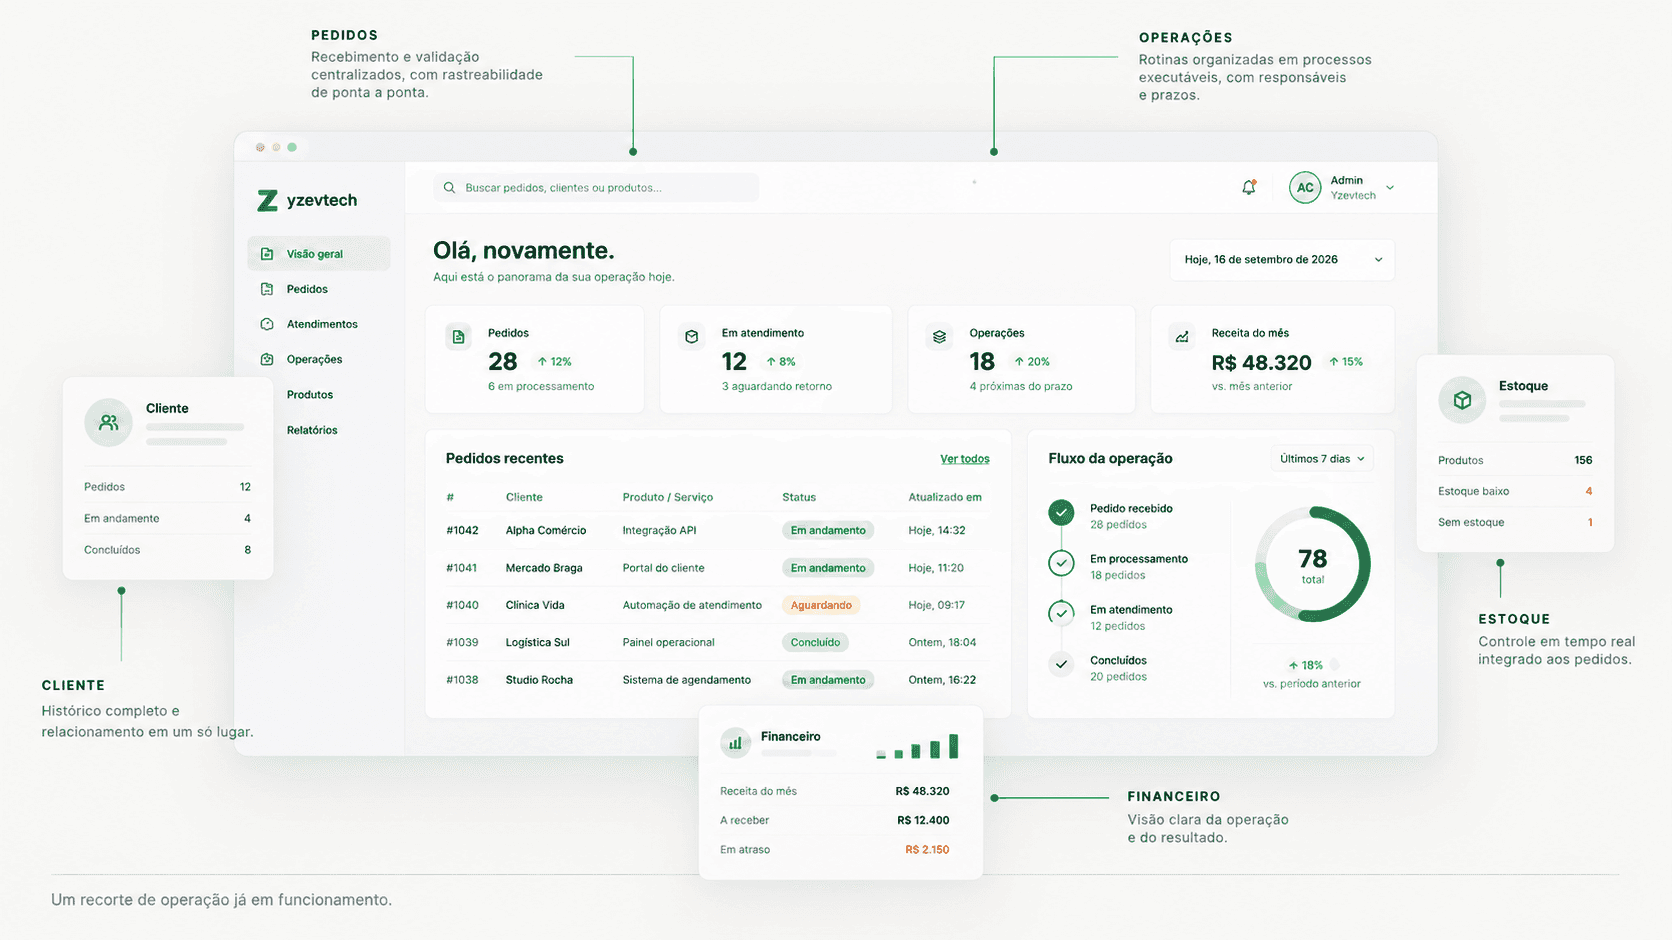Click the Pedidos card document icon

click(x=459, y=337)
